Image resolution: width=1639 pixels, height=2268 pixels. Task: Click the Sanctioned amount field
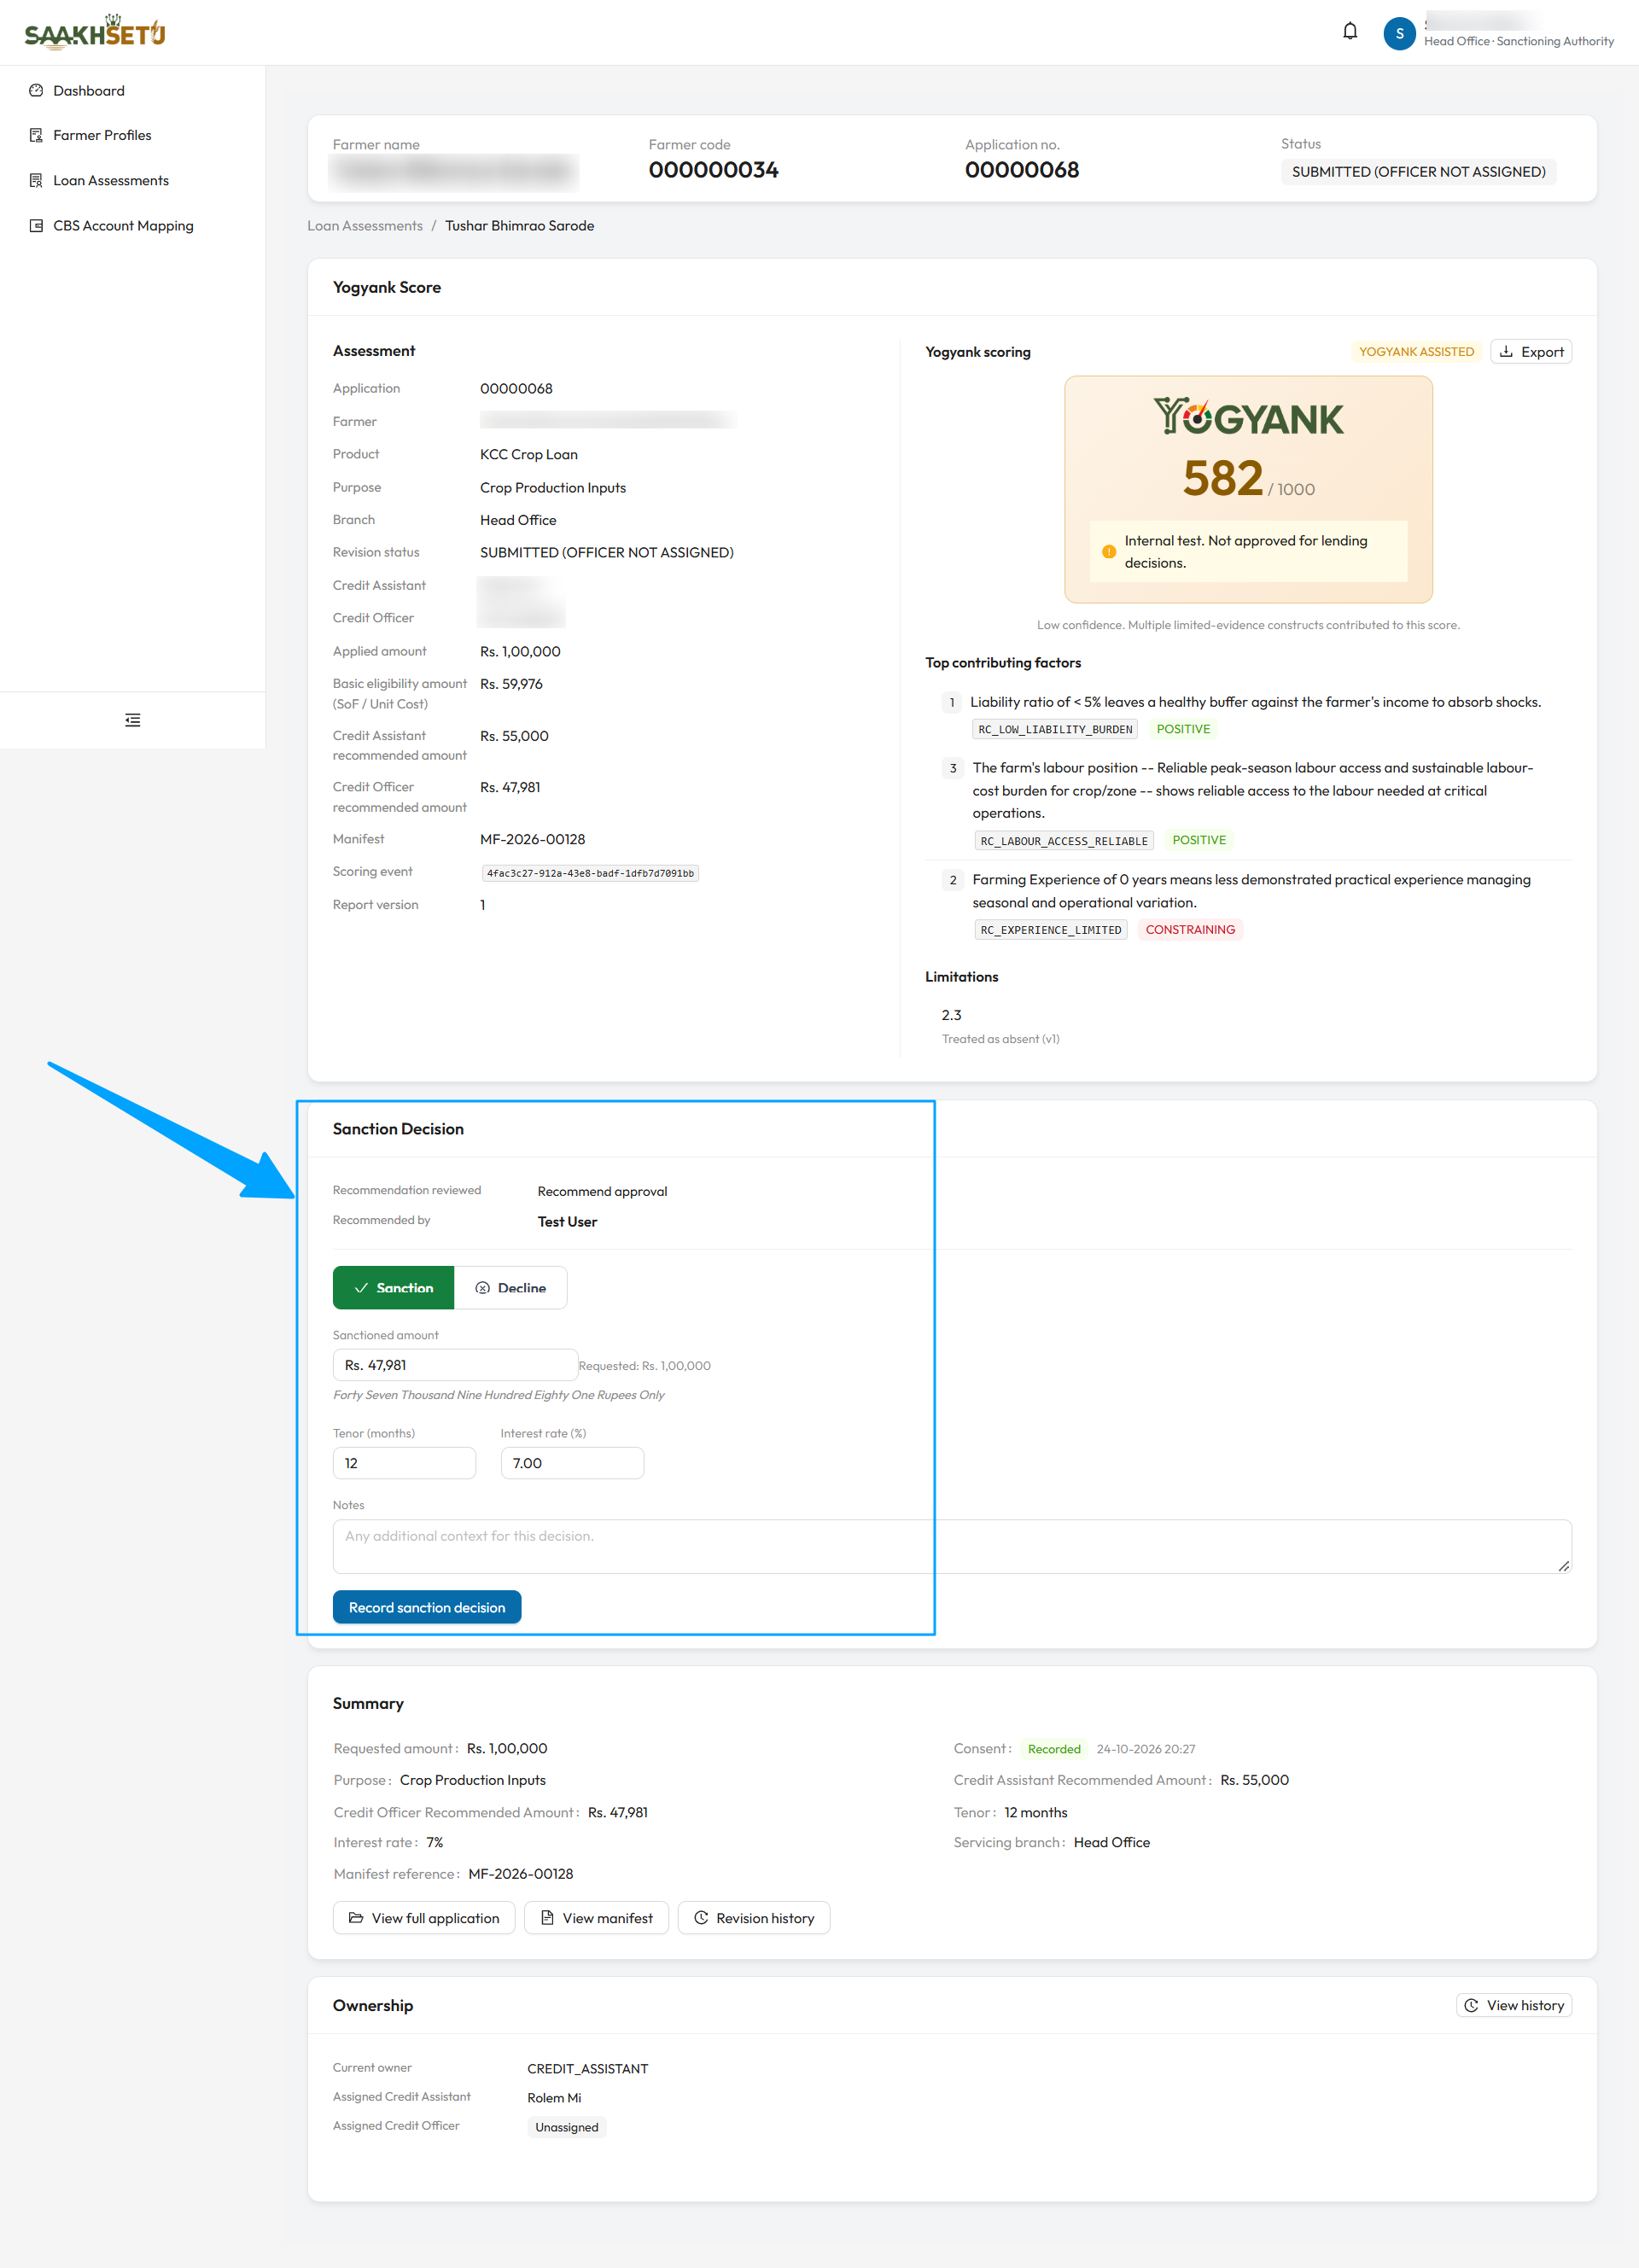455,1365
